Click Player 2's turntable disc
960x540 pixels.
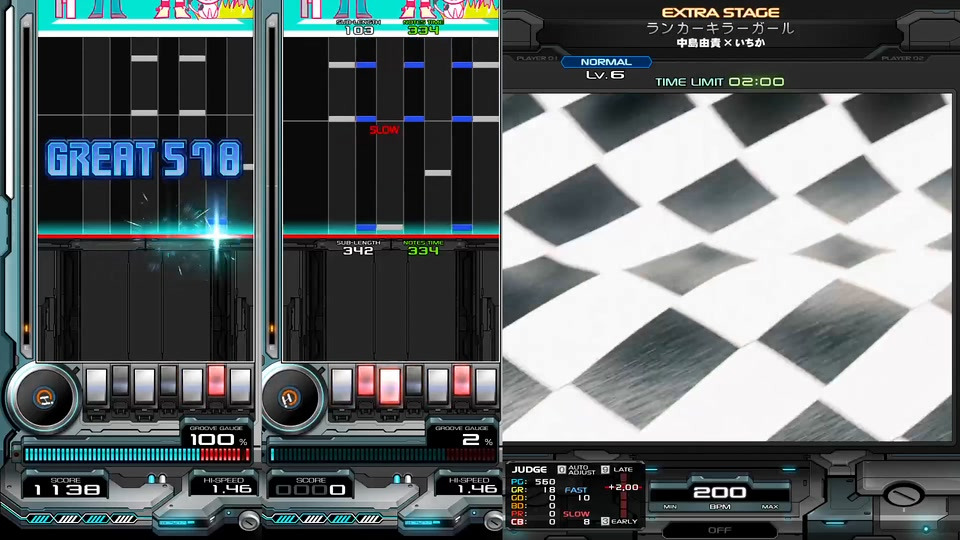point(289,399)
